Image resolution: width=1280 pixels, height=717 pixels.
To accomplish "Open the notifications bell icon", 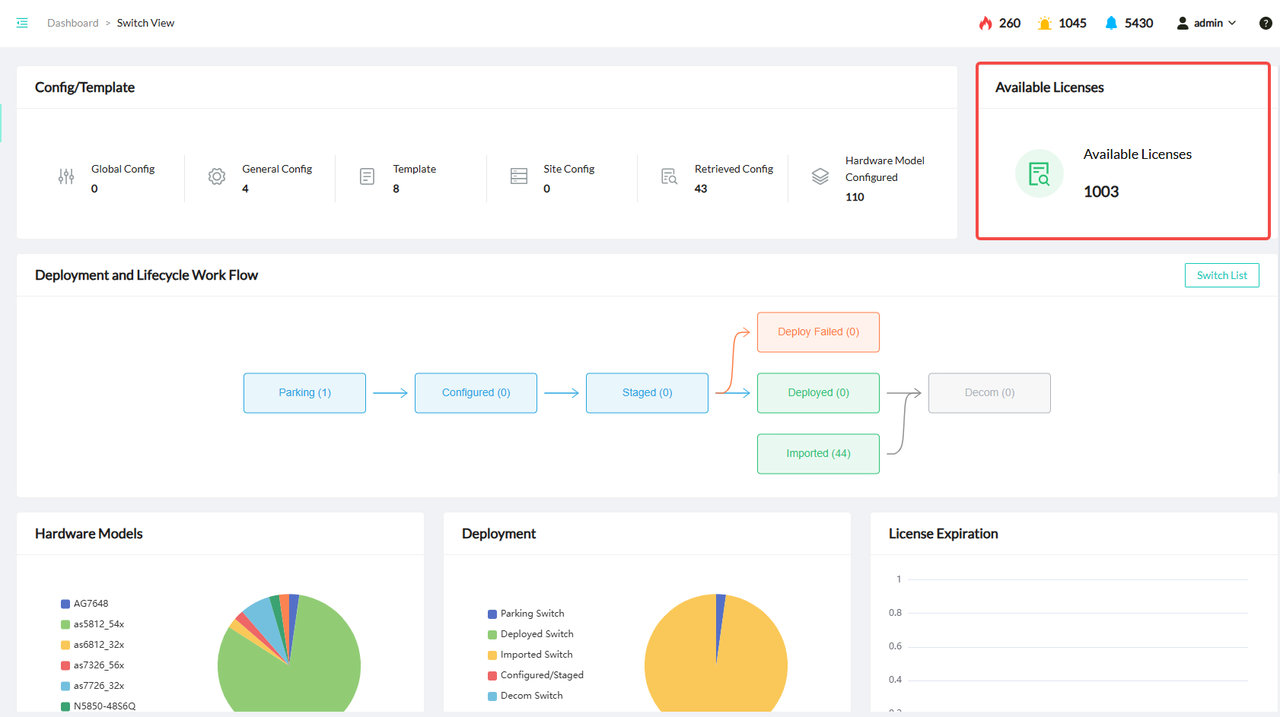I will (x=1111, y=23).
